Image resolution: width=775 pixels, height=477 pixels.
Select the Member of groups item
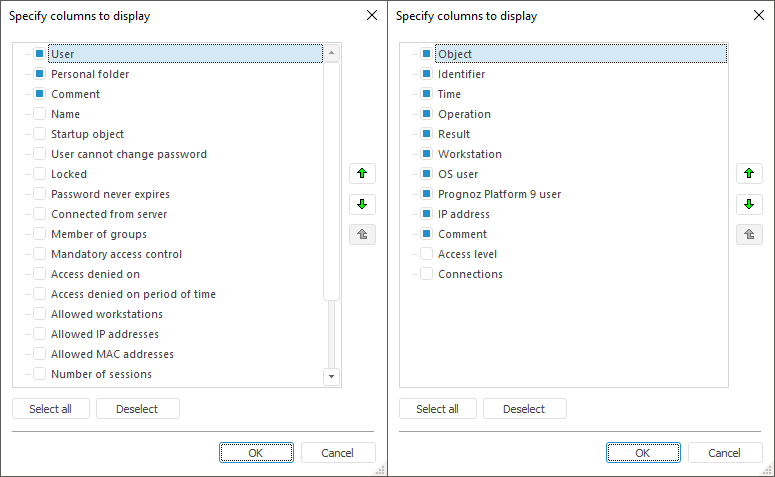(x=99, y=234)
